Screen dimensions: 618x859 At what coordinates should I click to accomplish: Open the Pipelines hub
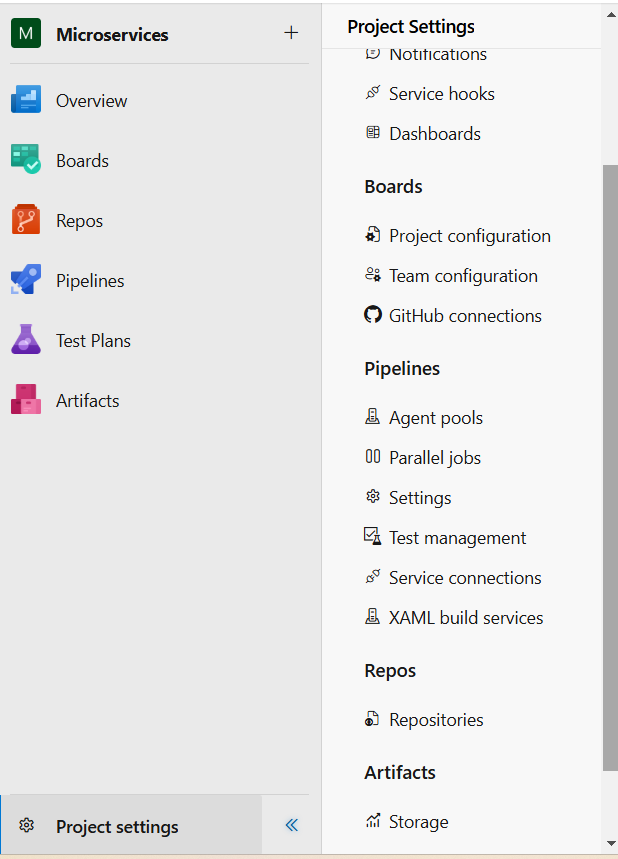90,281
